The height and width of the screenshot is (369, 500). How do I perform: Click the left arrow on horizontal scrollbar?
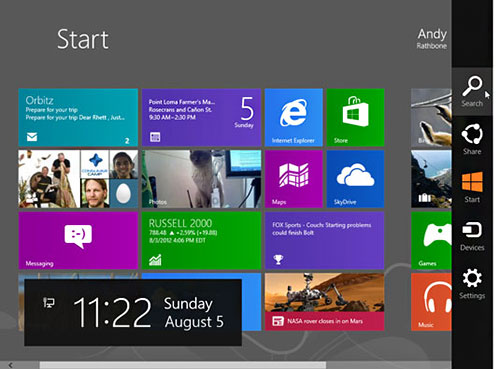10,365
